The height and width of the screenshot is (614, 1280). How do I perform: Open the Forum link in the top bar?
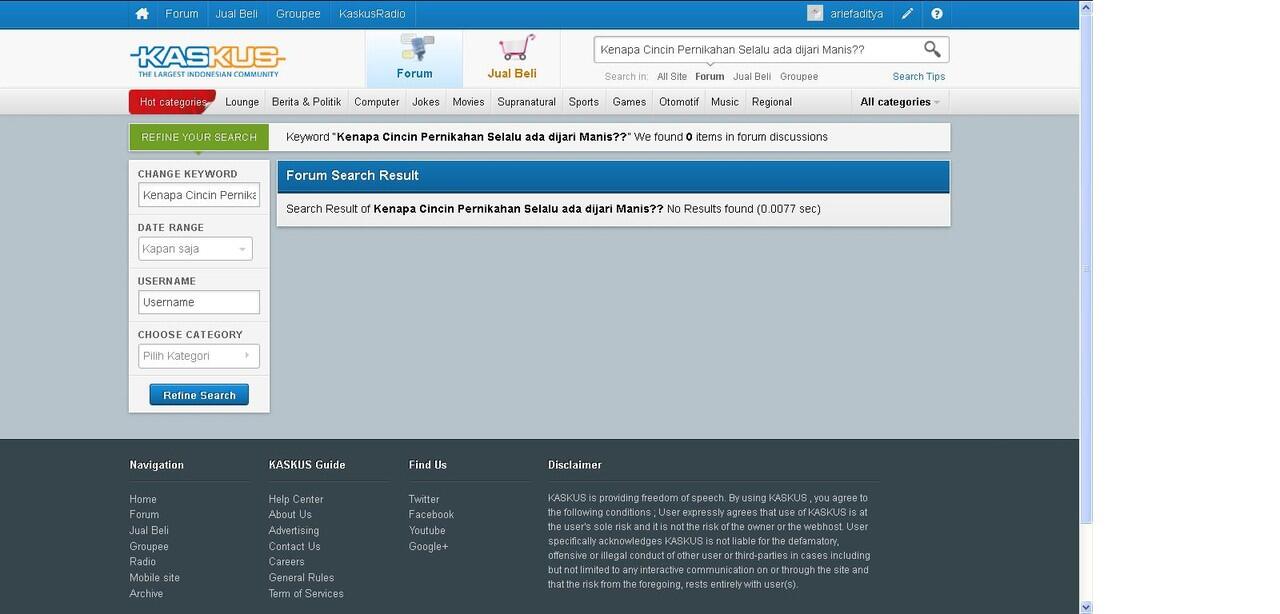coord(182,14)
